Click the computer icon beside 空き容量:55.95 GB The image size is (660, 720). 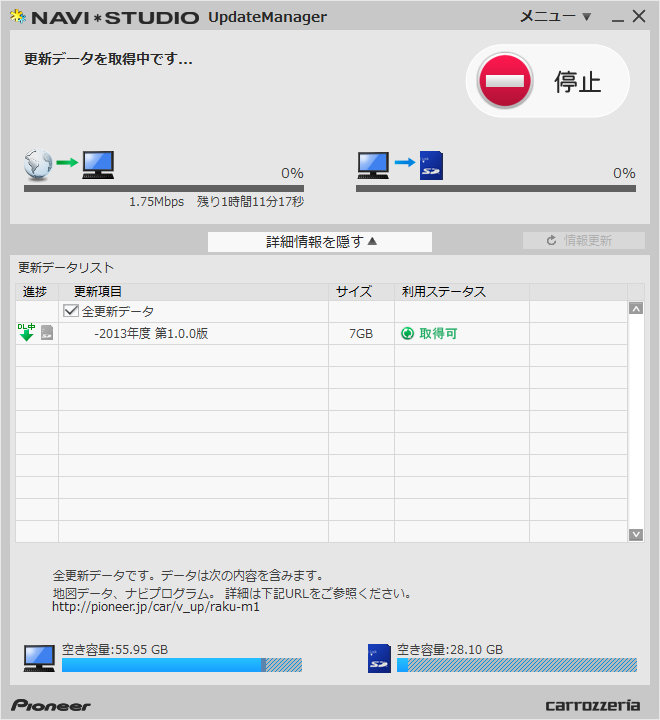[x=39, y=659]
